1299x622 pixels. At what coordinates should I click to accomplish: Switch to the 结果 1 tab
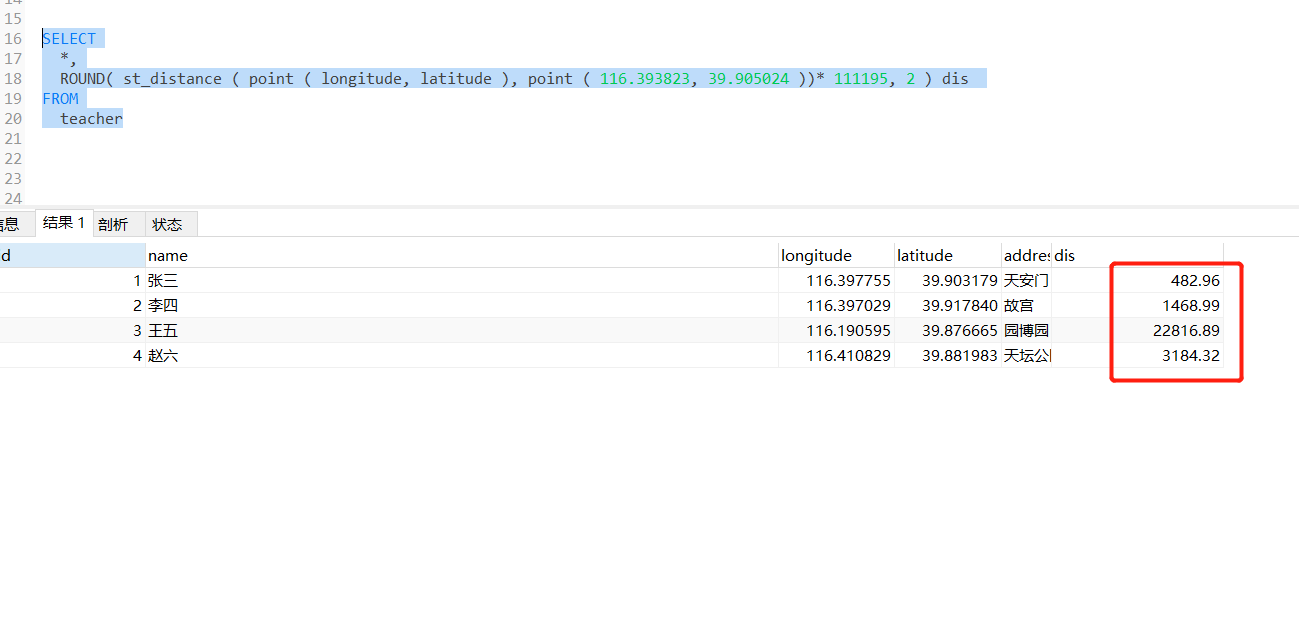(64, 223)
